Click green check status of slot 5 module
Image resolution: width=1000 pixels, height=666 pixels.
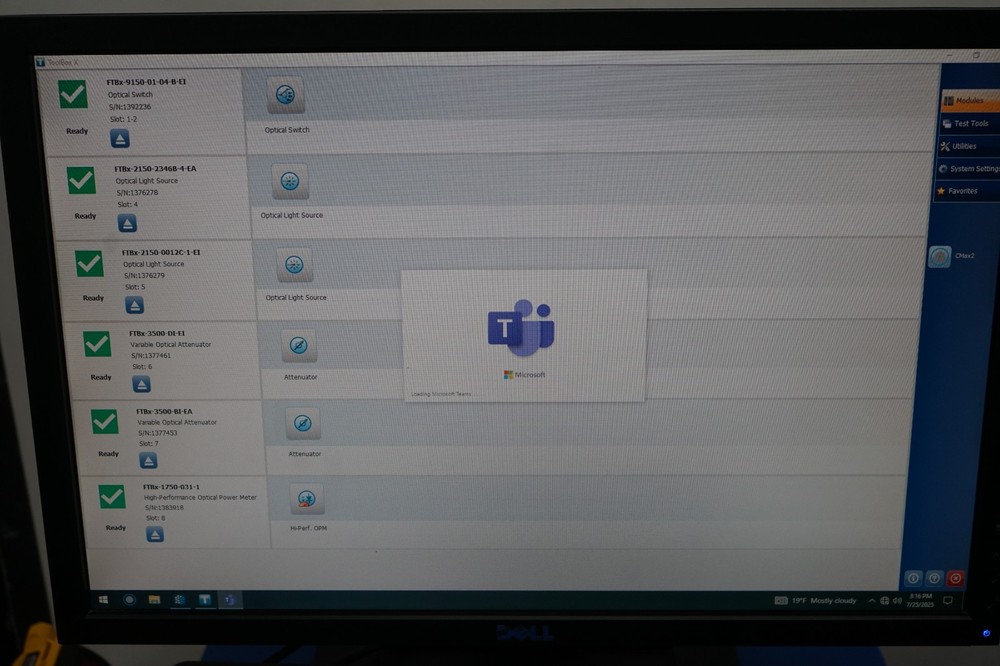coord(89,263)
